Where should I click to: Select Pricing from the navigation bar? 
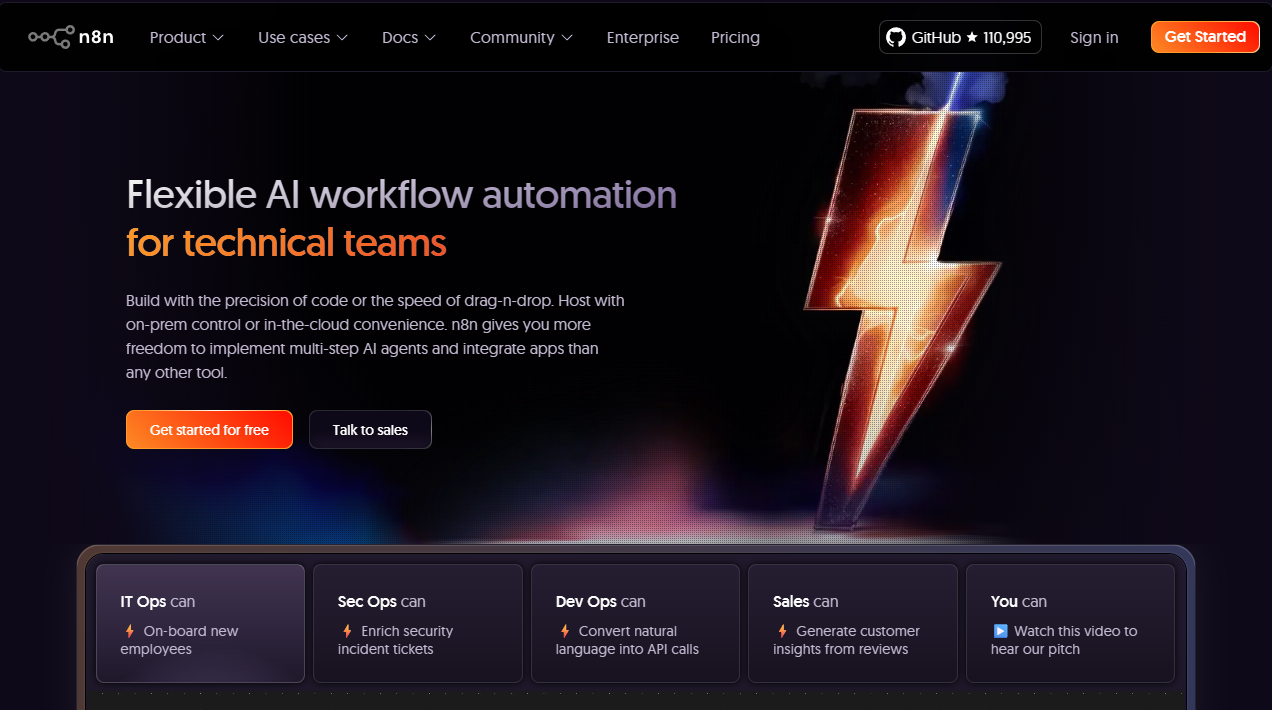point(735,37)
